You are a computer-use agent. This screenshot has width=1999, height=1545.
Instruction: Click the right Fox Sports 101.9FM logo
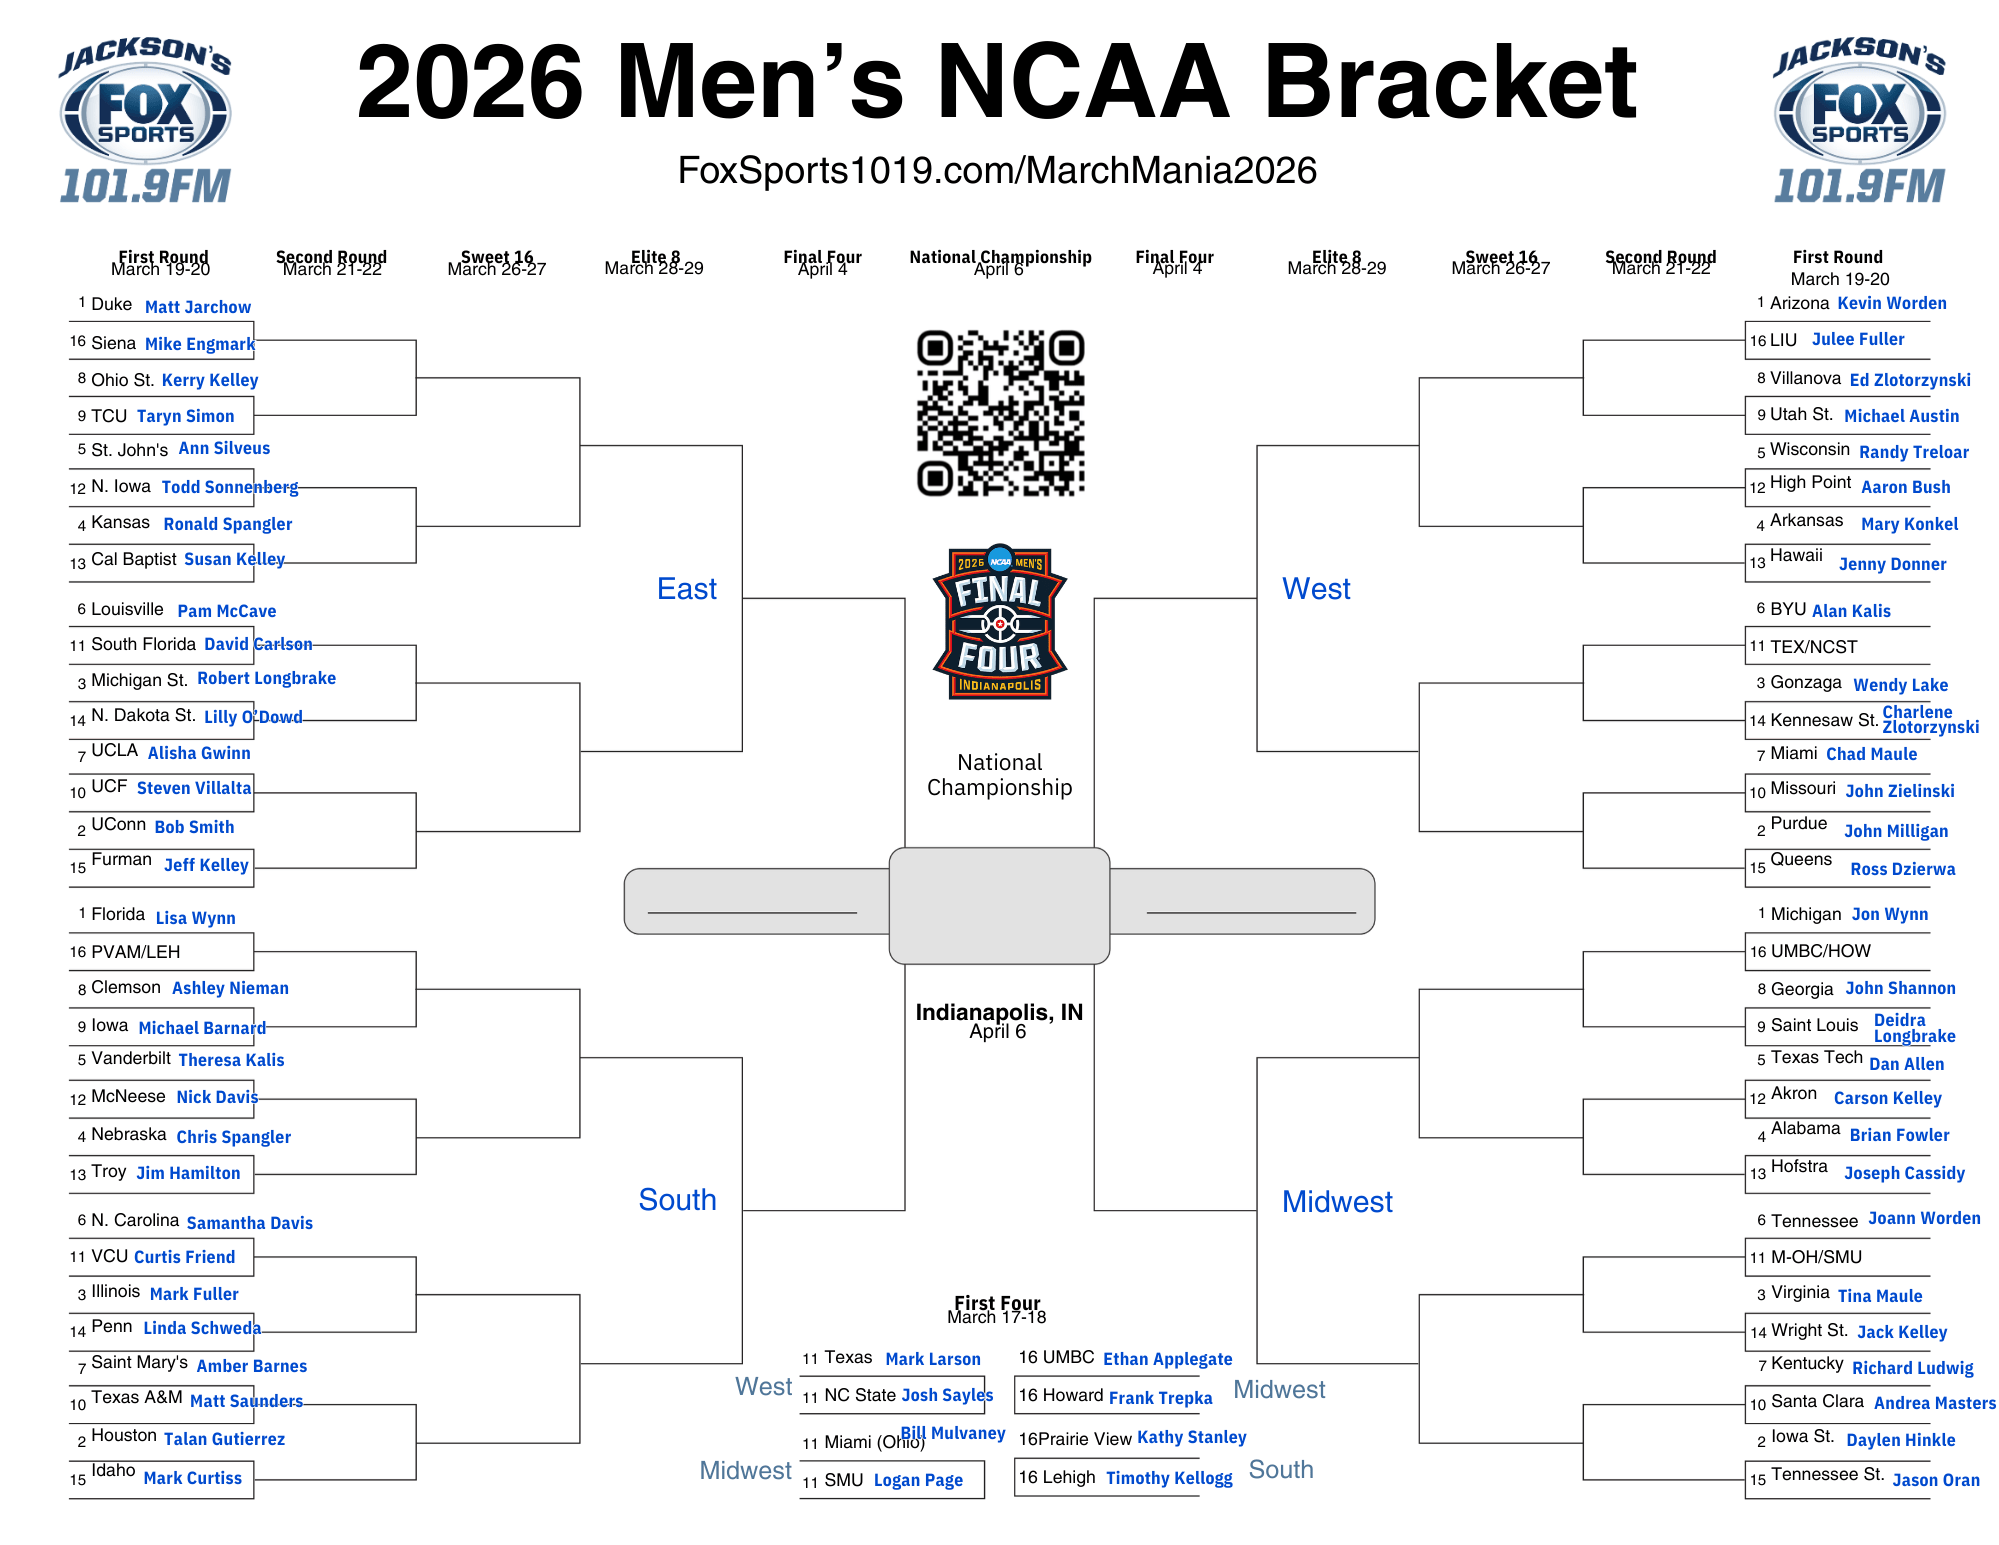(x=1859, y=121)
